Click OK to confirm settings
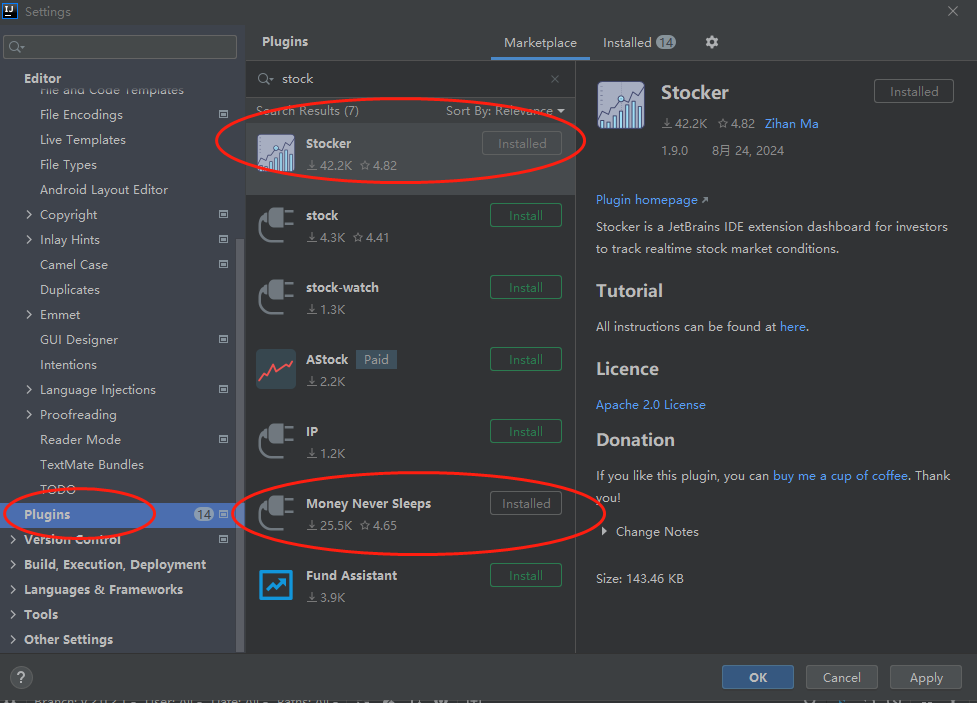The image size is (977, 703). point(758,677)
